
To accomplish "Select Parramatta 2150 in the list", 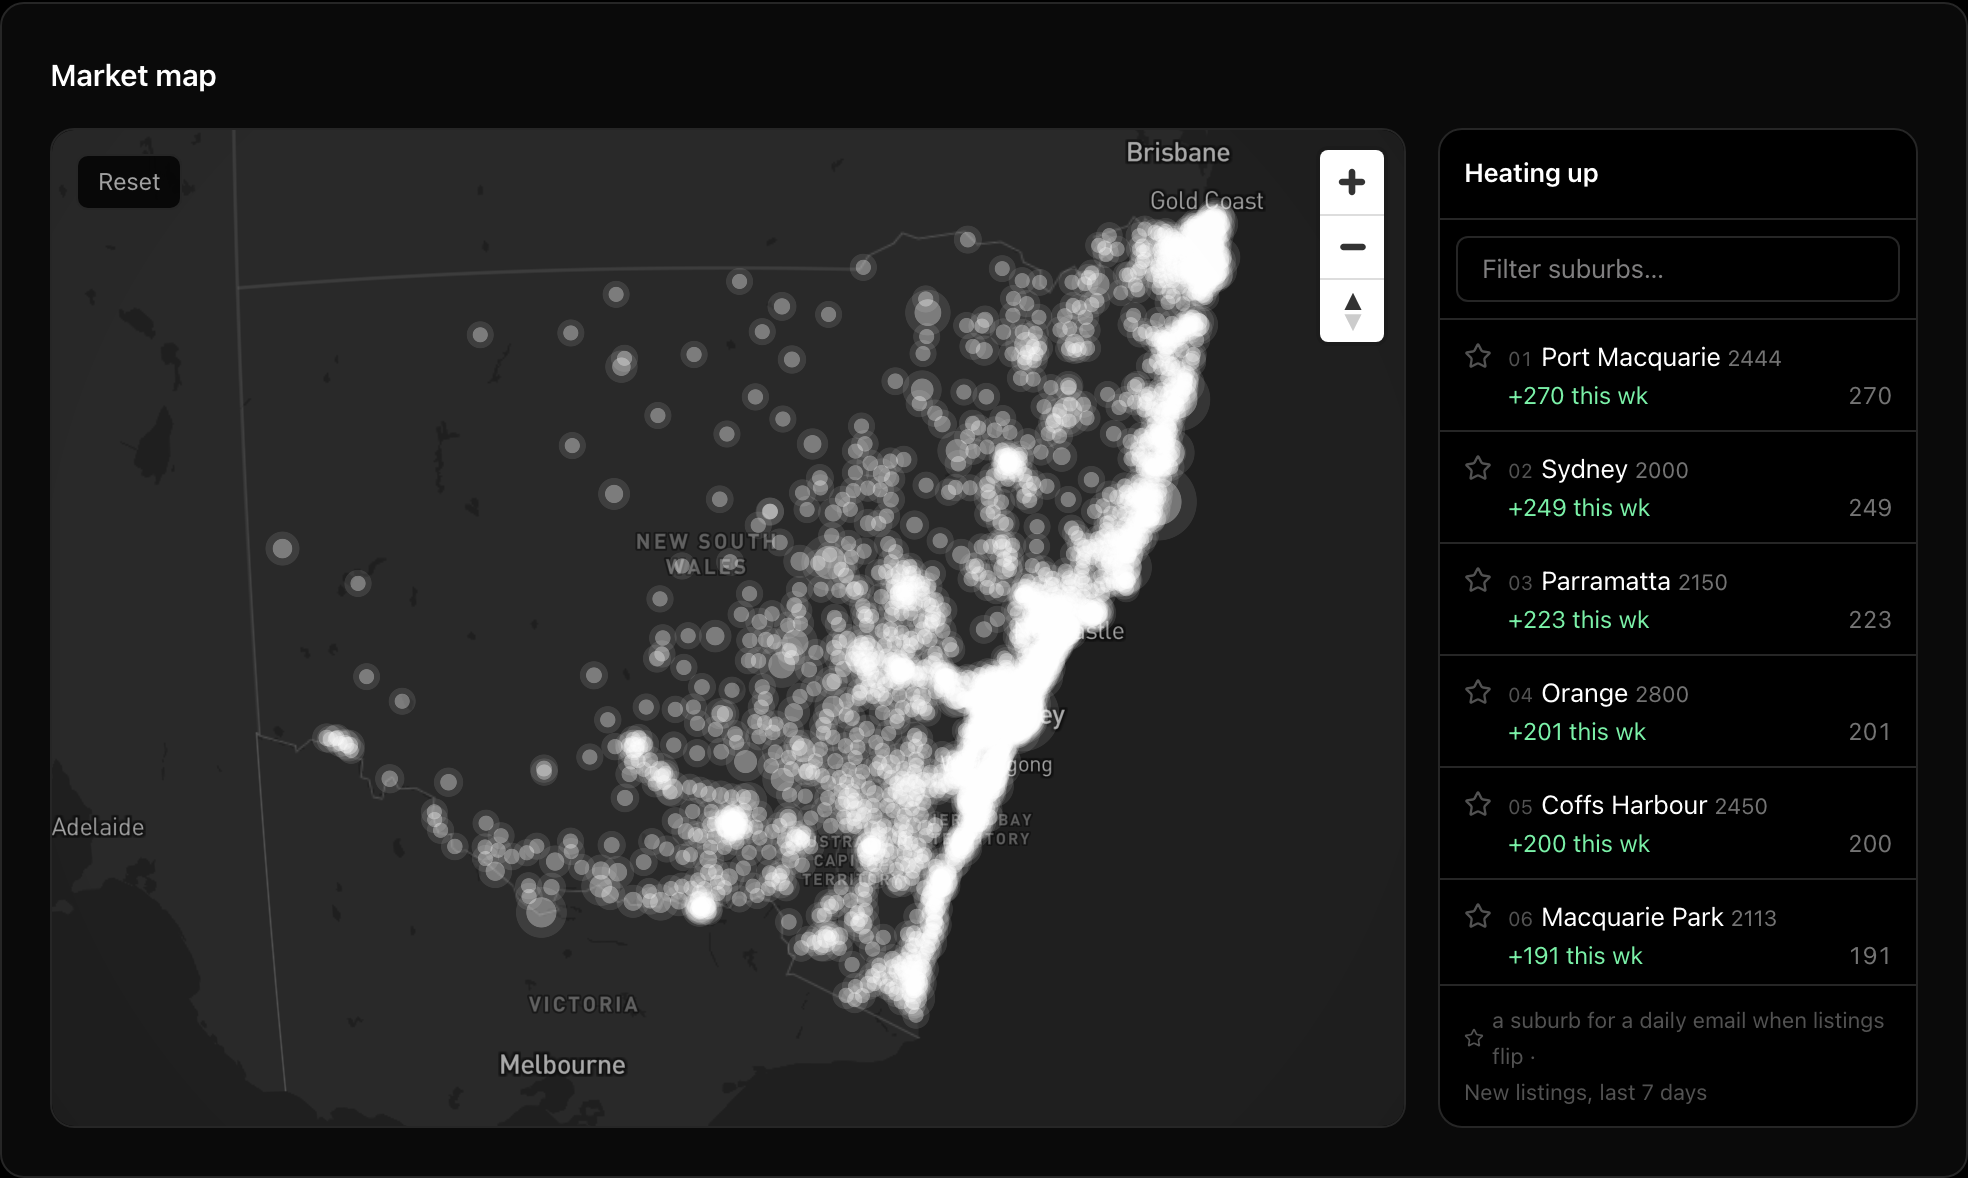I will (x=1634, y=581).
